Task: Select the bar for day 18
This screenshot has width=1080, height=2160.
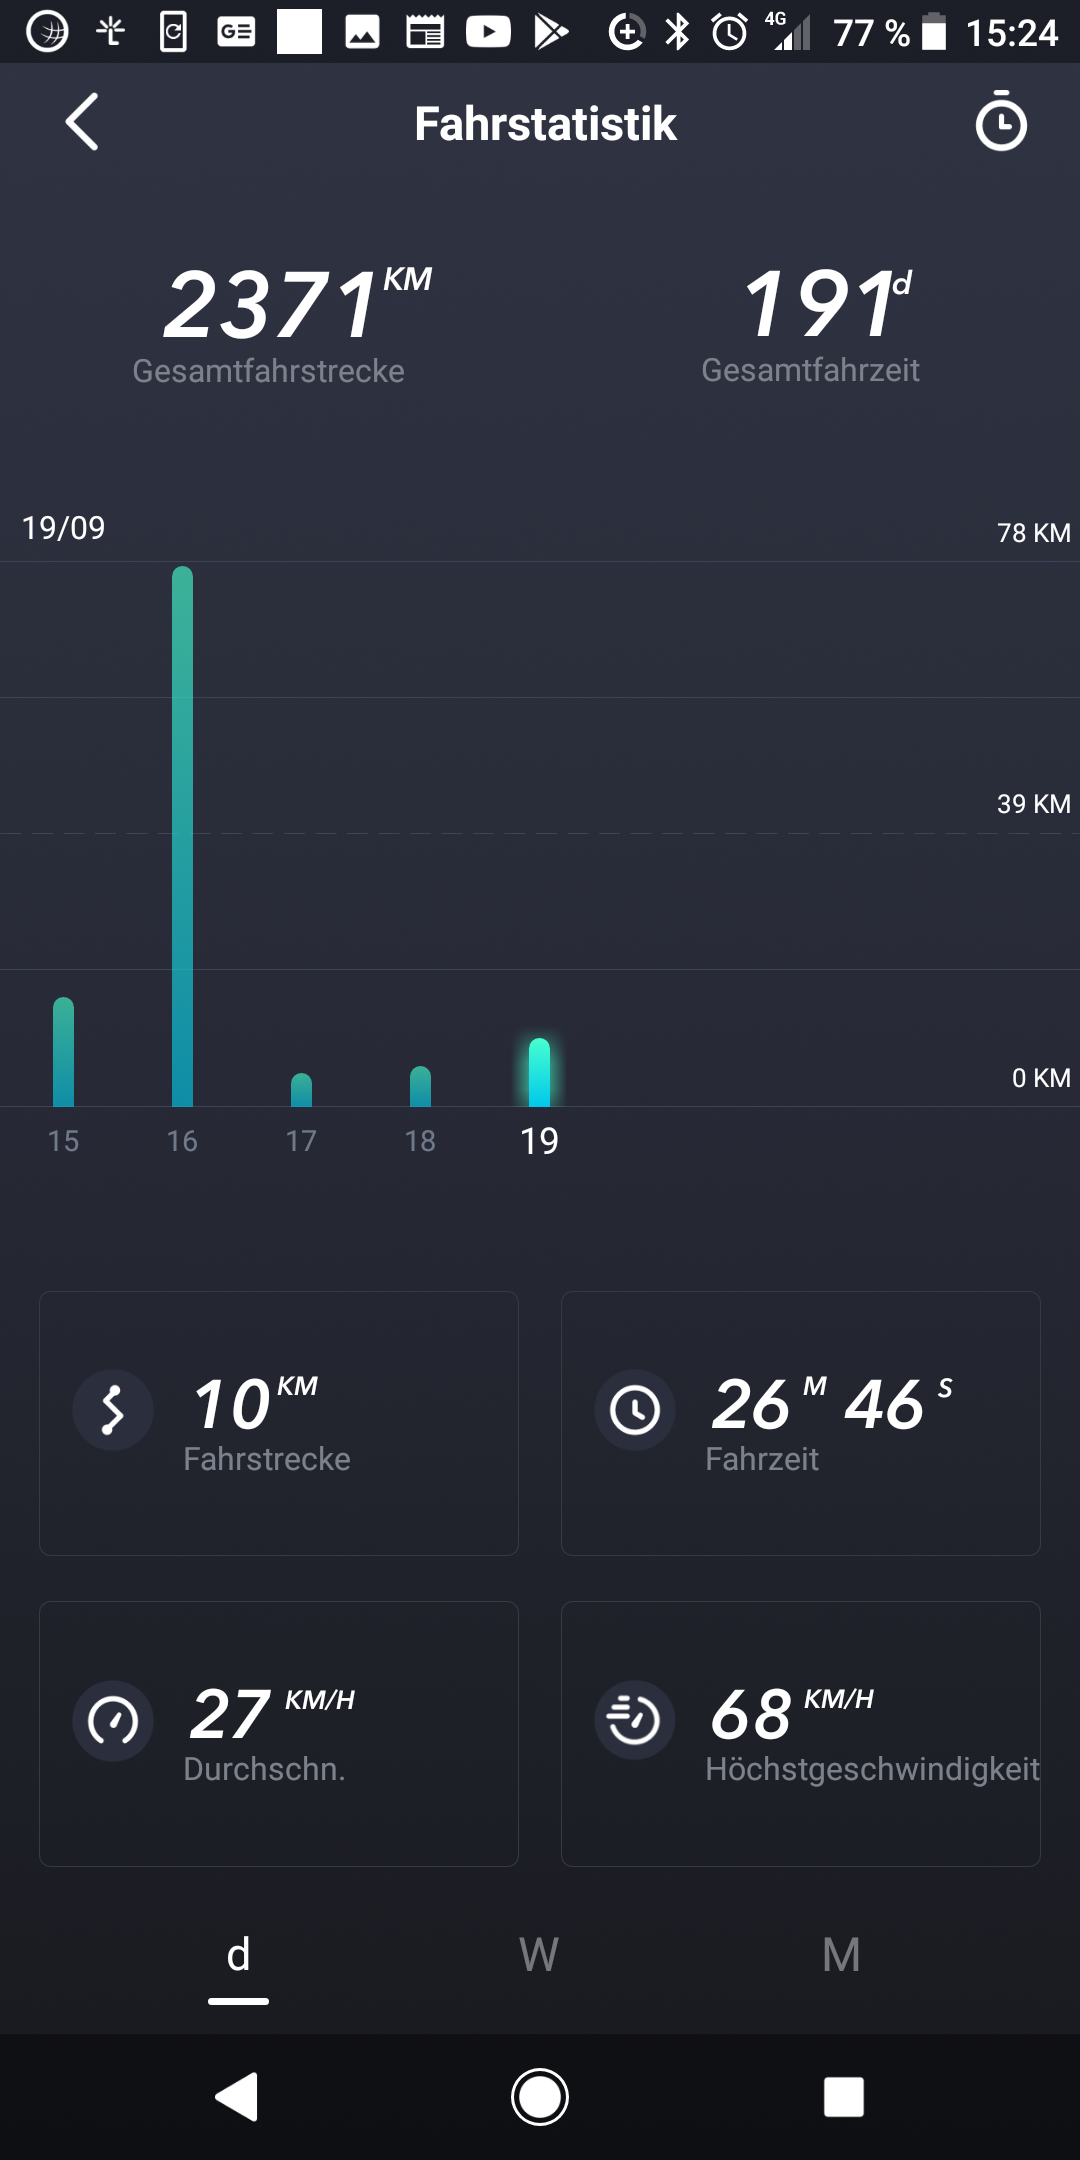Action: point(420,1087)
